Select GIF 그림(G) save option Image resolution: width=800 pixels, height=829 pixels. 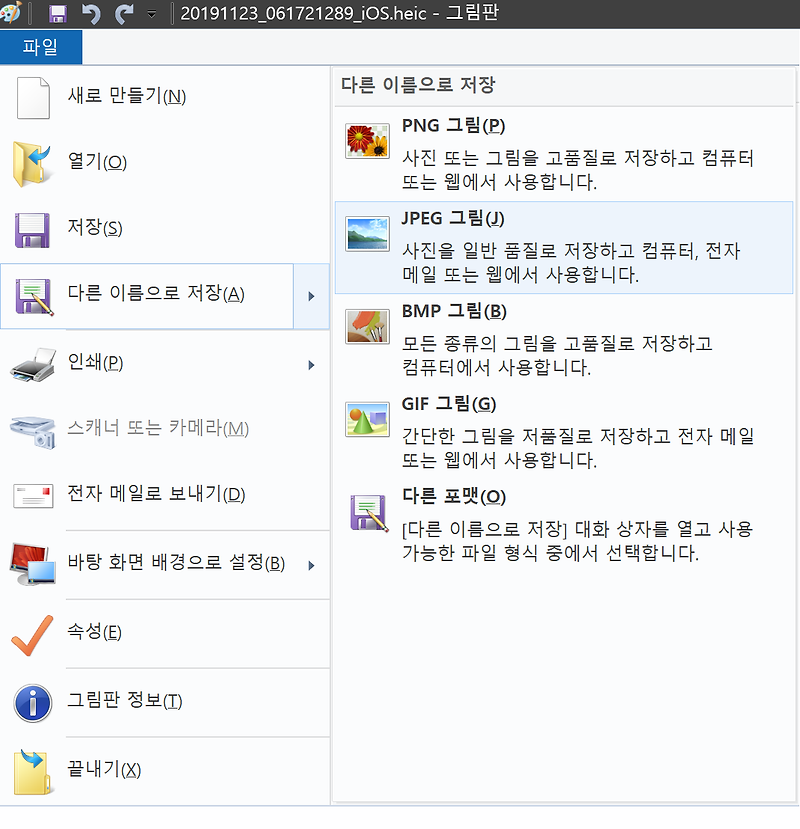coord(564,432)
